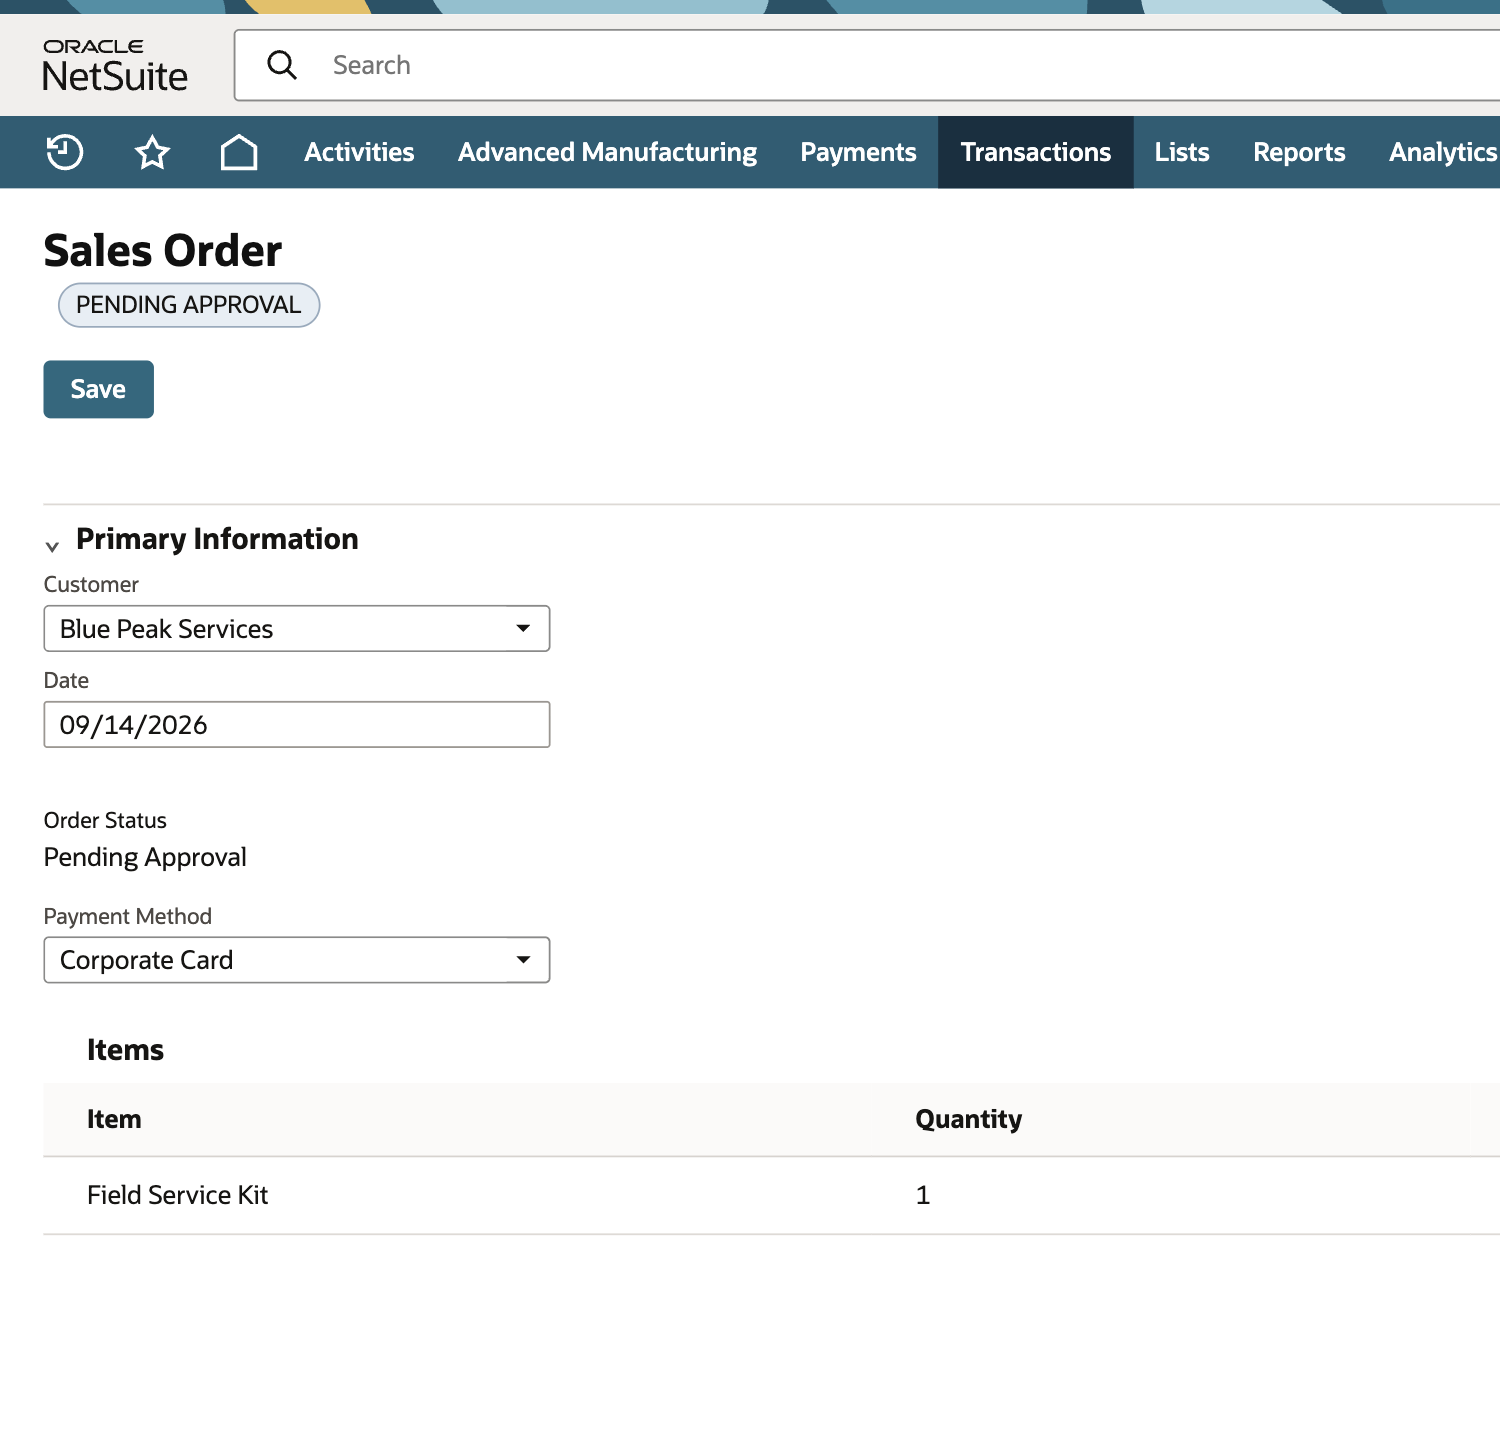Open the Analytics menu
Viewport: 1500px width, 1450px height.
tap(1443, 152)
